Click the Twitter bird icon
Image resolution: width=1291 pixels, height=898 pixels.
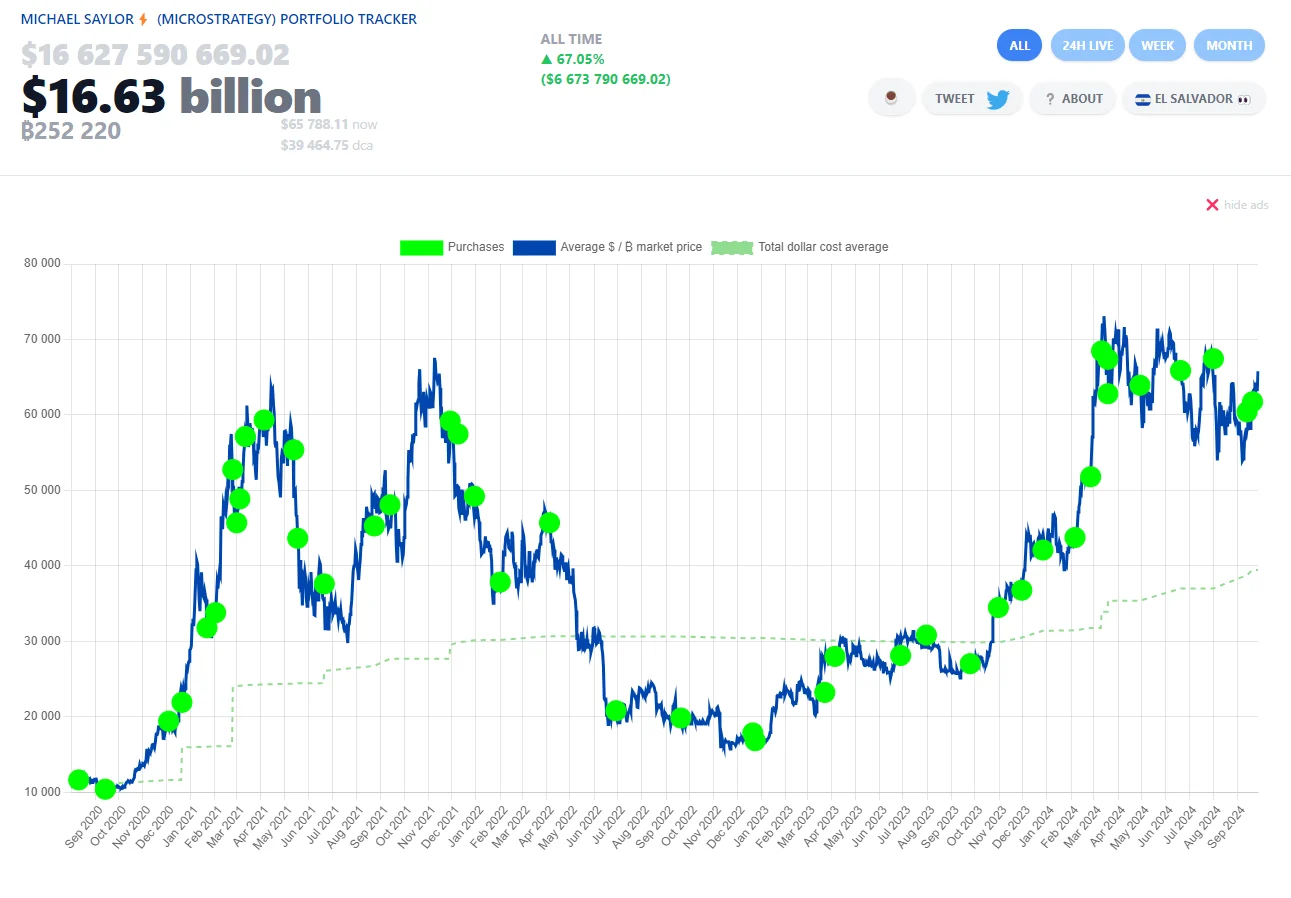(997, 99)
